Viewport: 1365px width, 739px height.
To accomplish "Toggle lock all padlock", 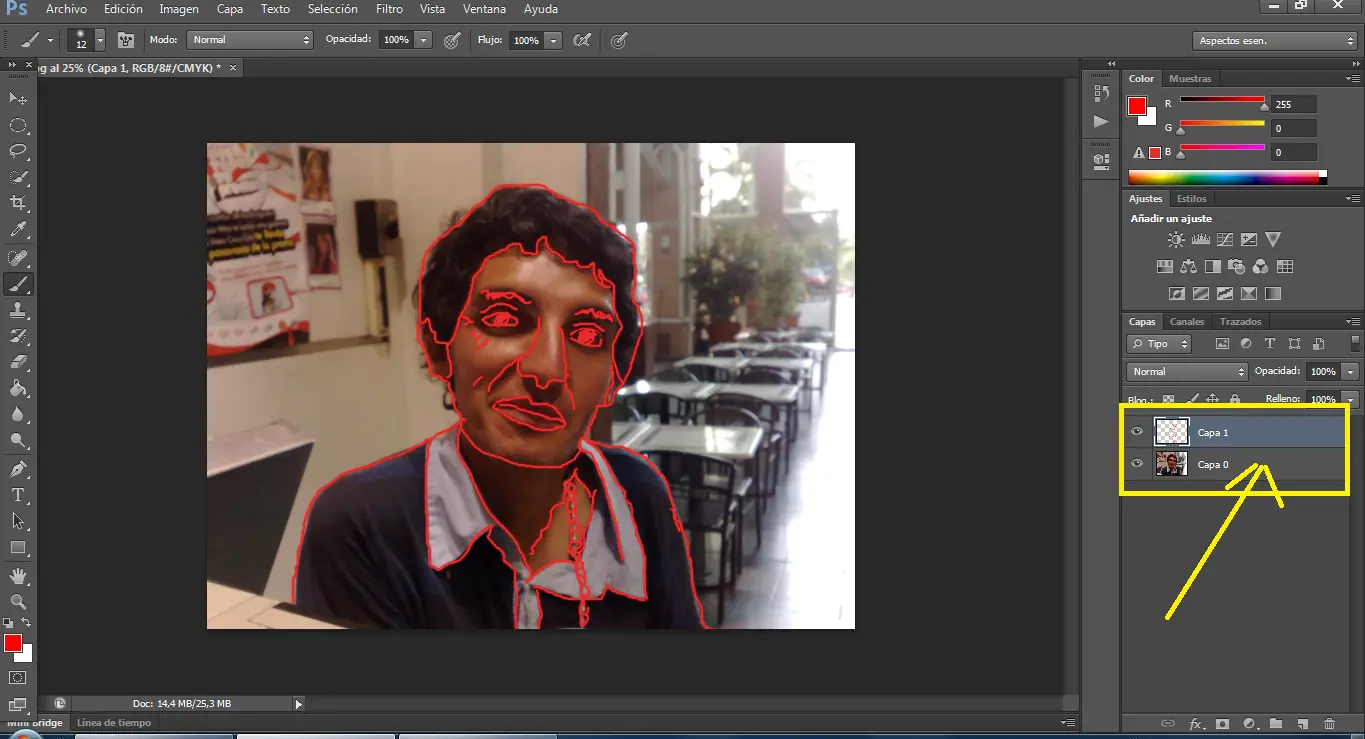I will 1235,399.
